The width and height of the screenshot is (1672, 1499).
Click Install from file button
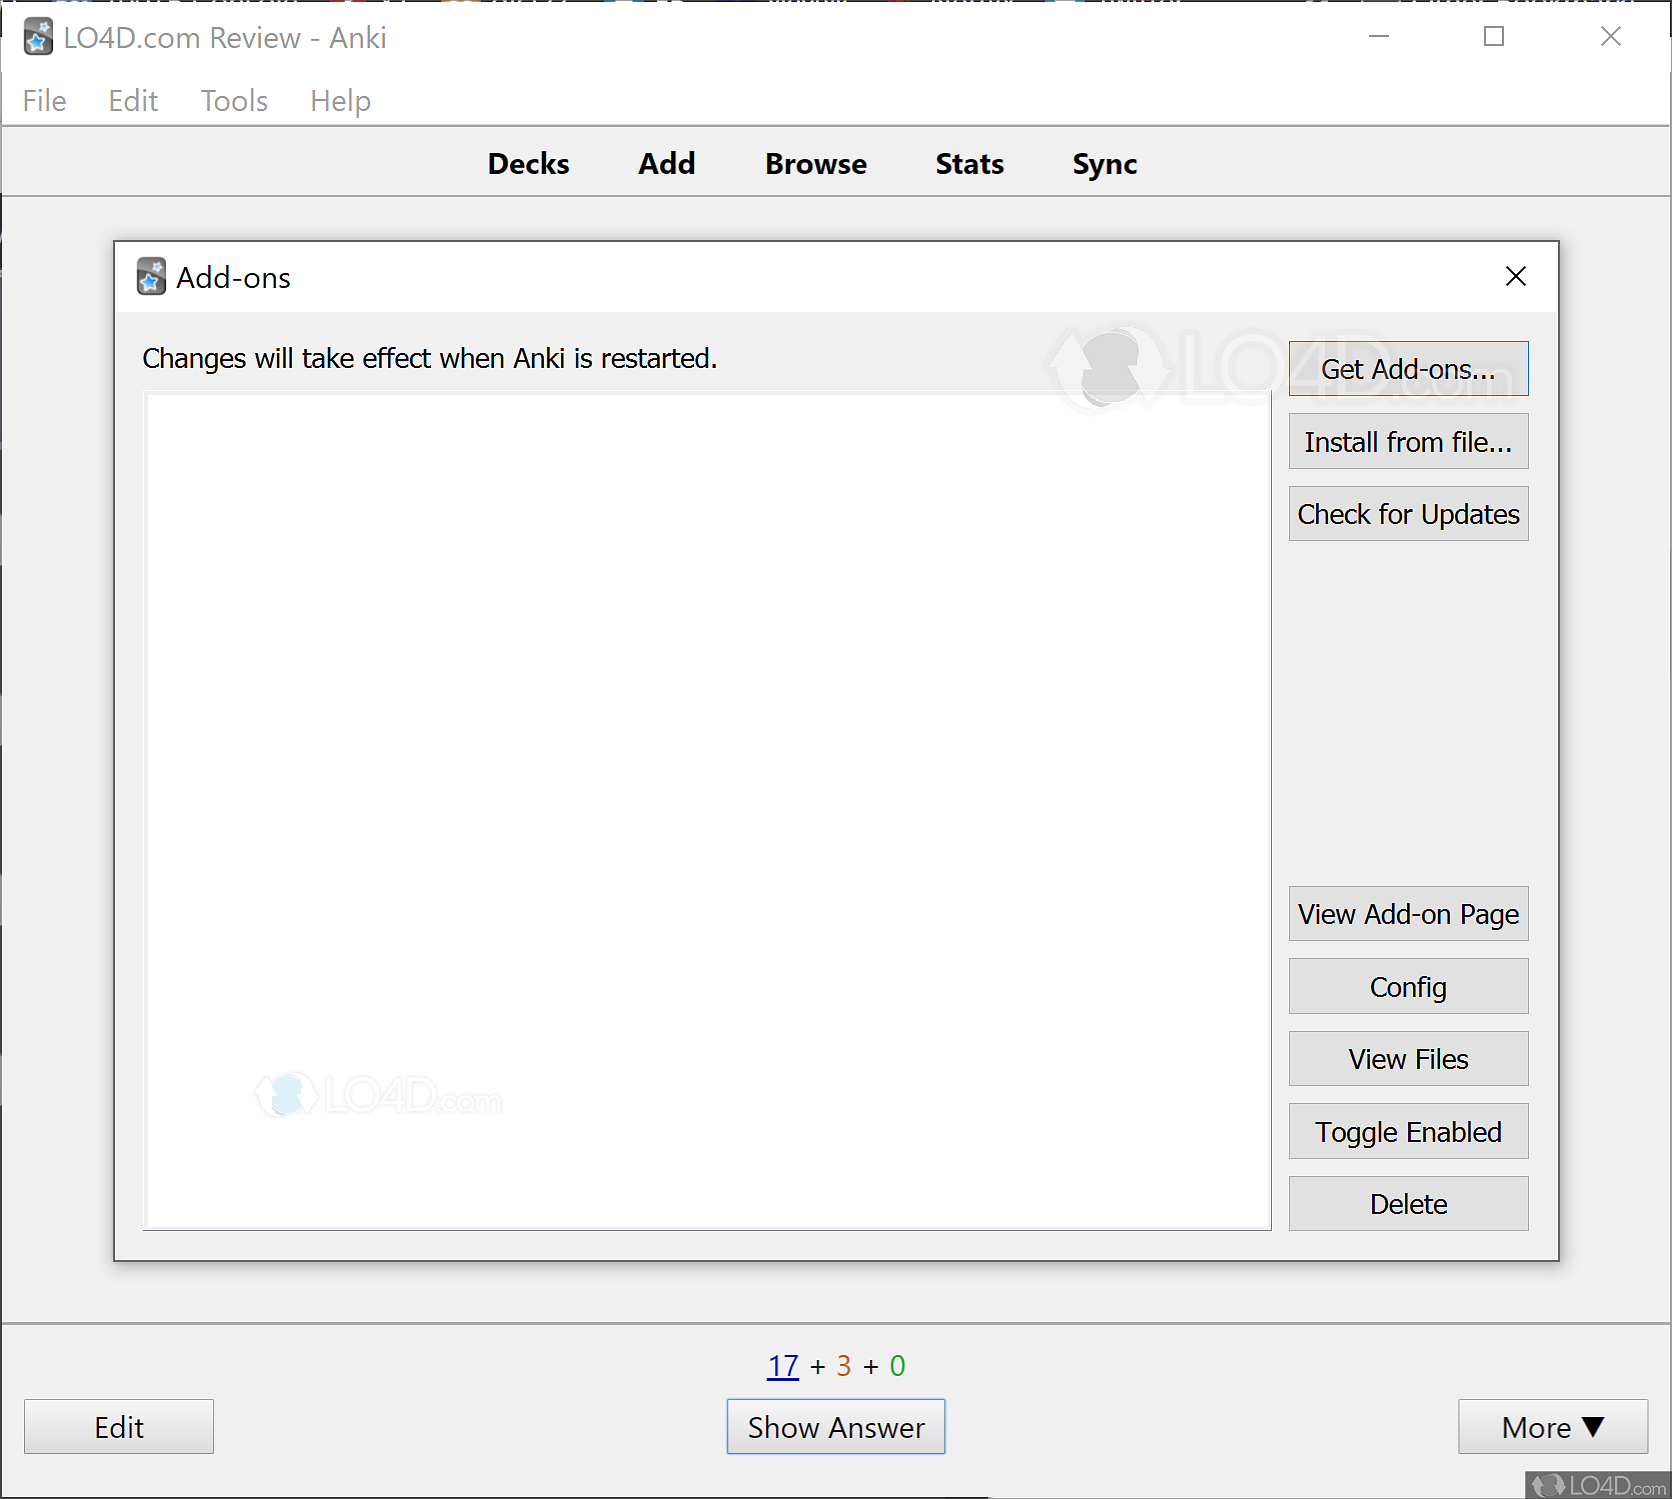pos(1407,441)
